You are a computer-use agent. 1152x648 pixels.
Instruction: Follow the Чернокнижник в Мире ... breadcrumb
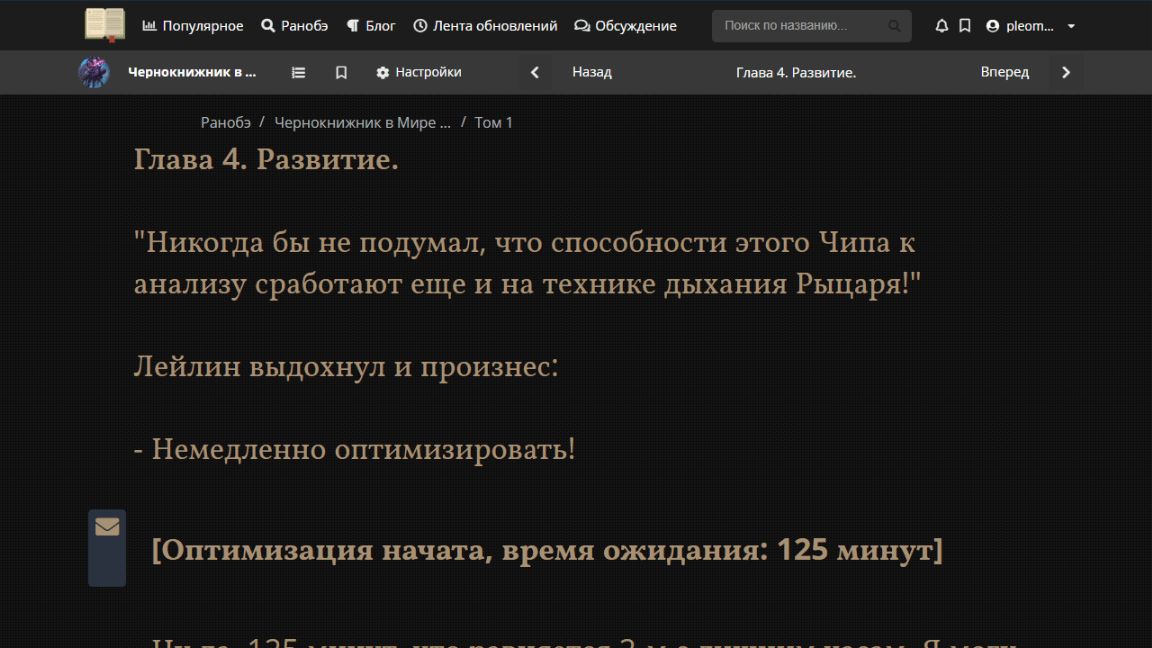point(362,123)
